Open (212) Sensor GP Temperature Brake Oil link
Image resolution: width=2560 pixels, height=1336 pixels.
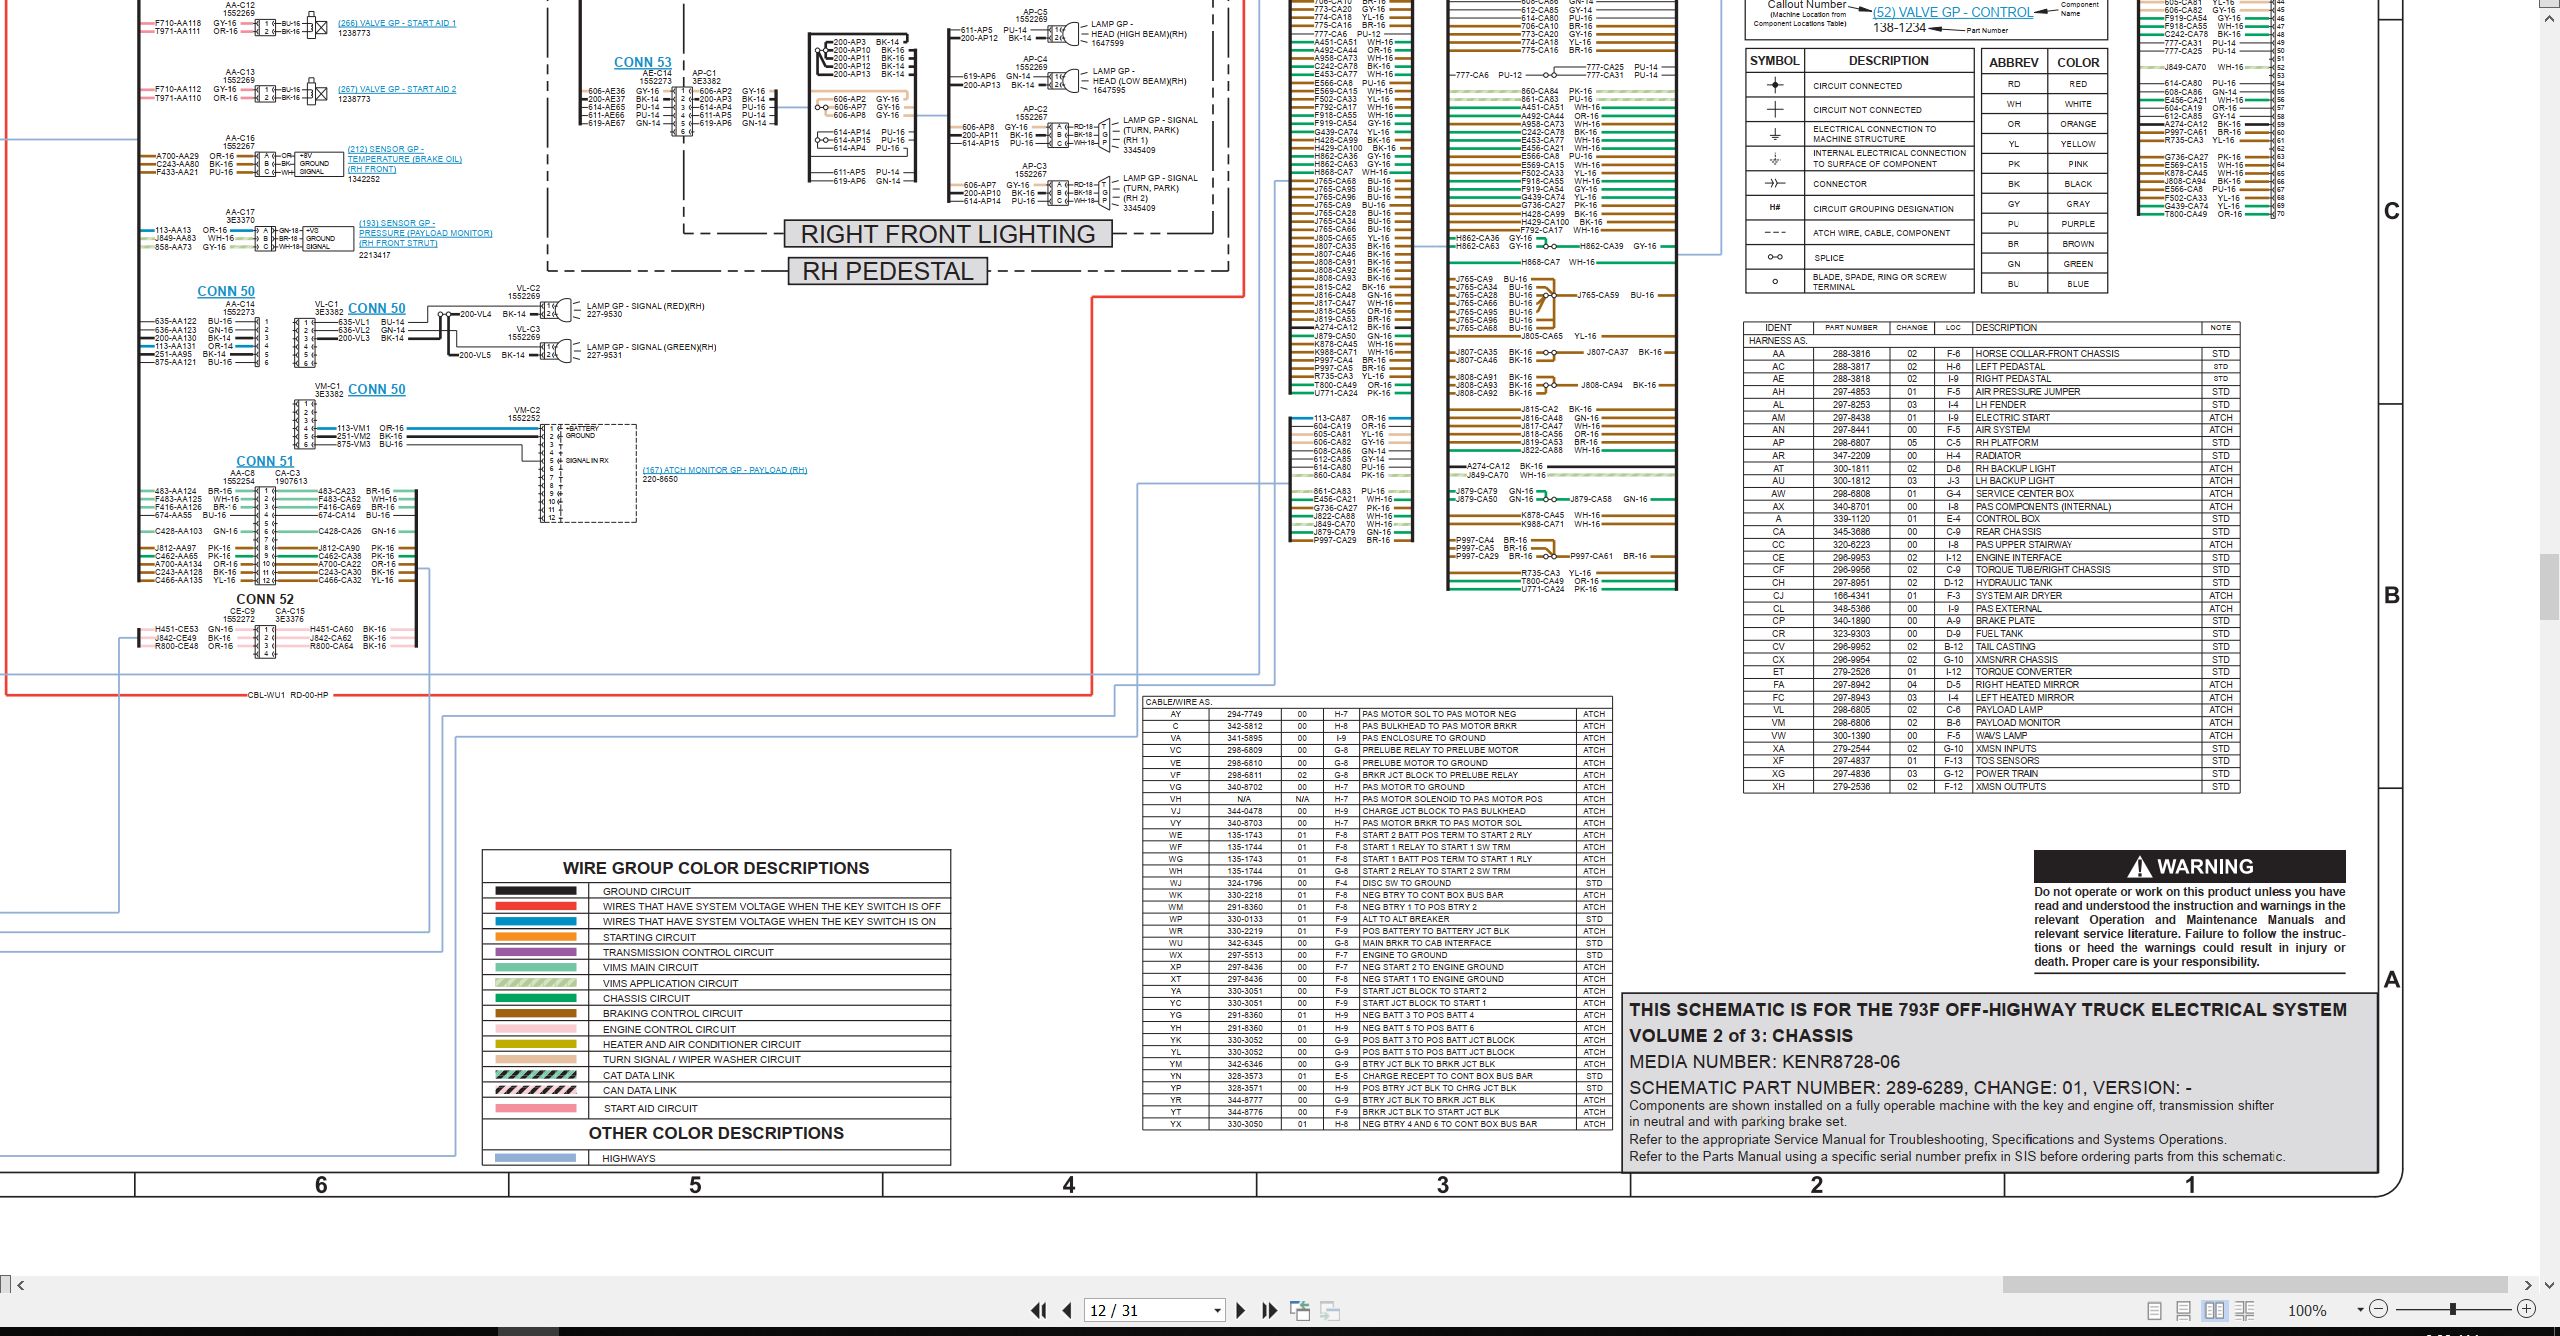404,159
